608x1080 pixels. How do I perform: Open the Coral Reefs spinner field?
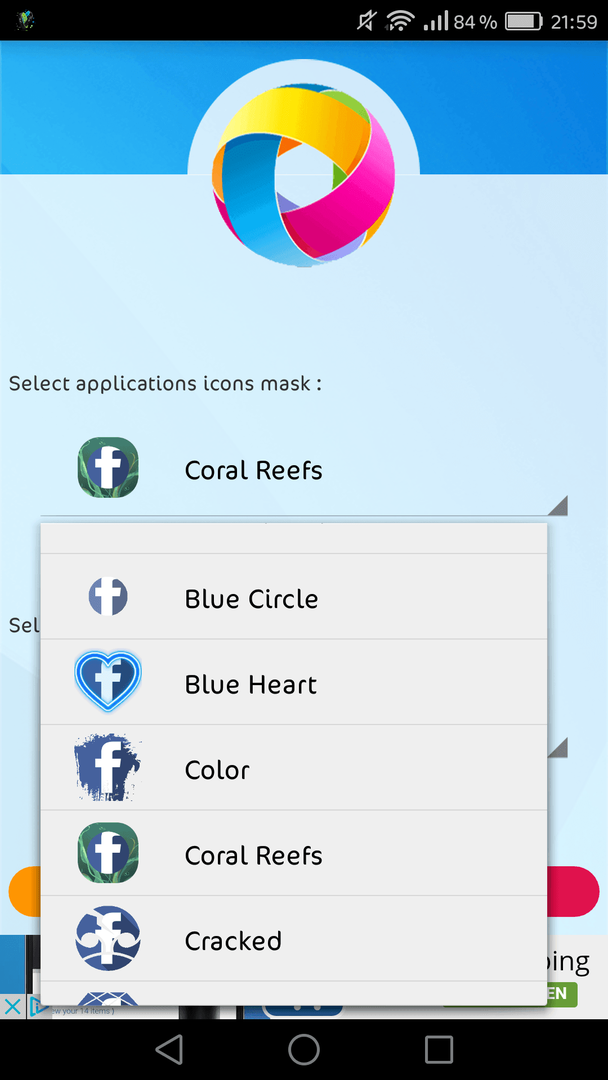click(x=304, y=470)
